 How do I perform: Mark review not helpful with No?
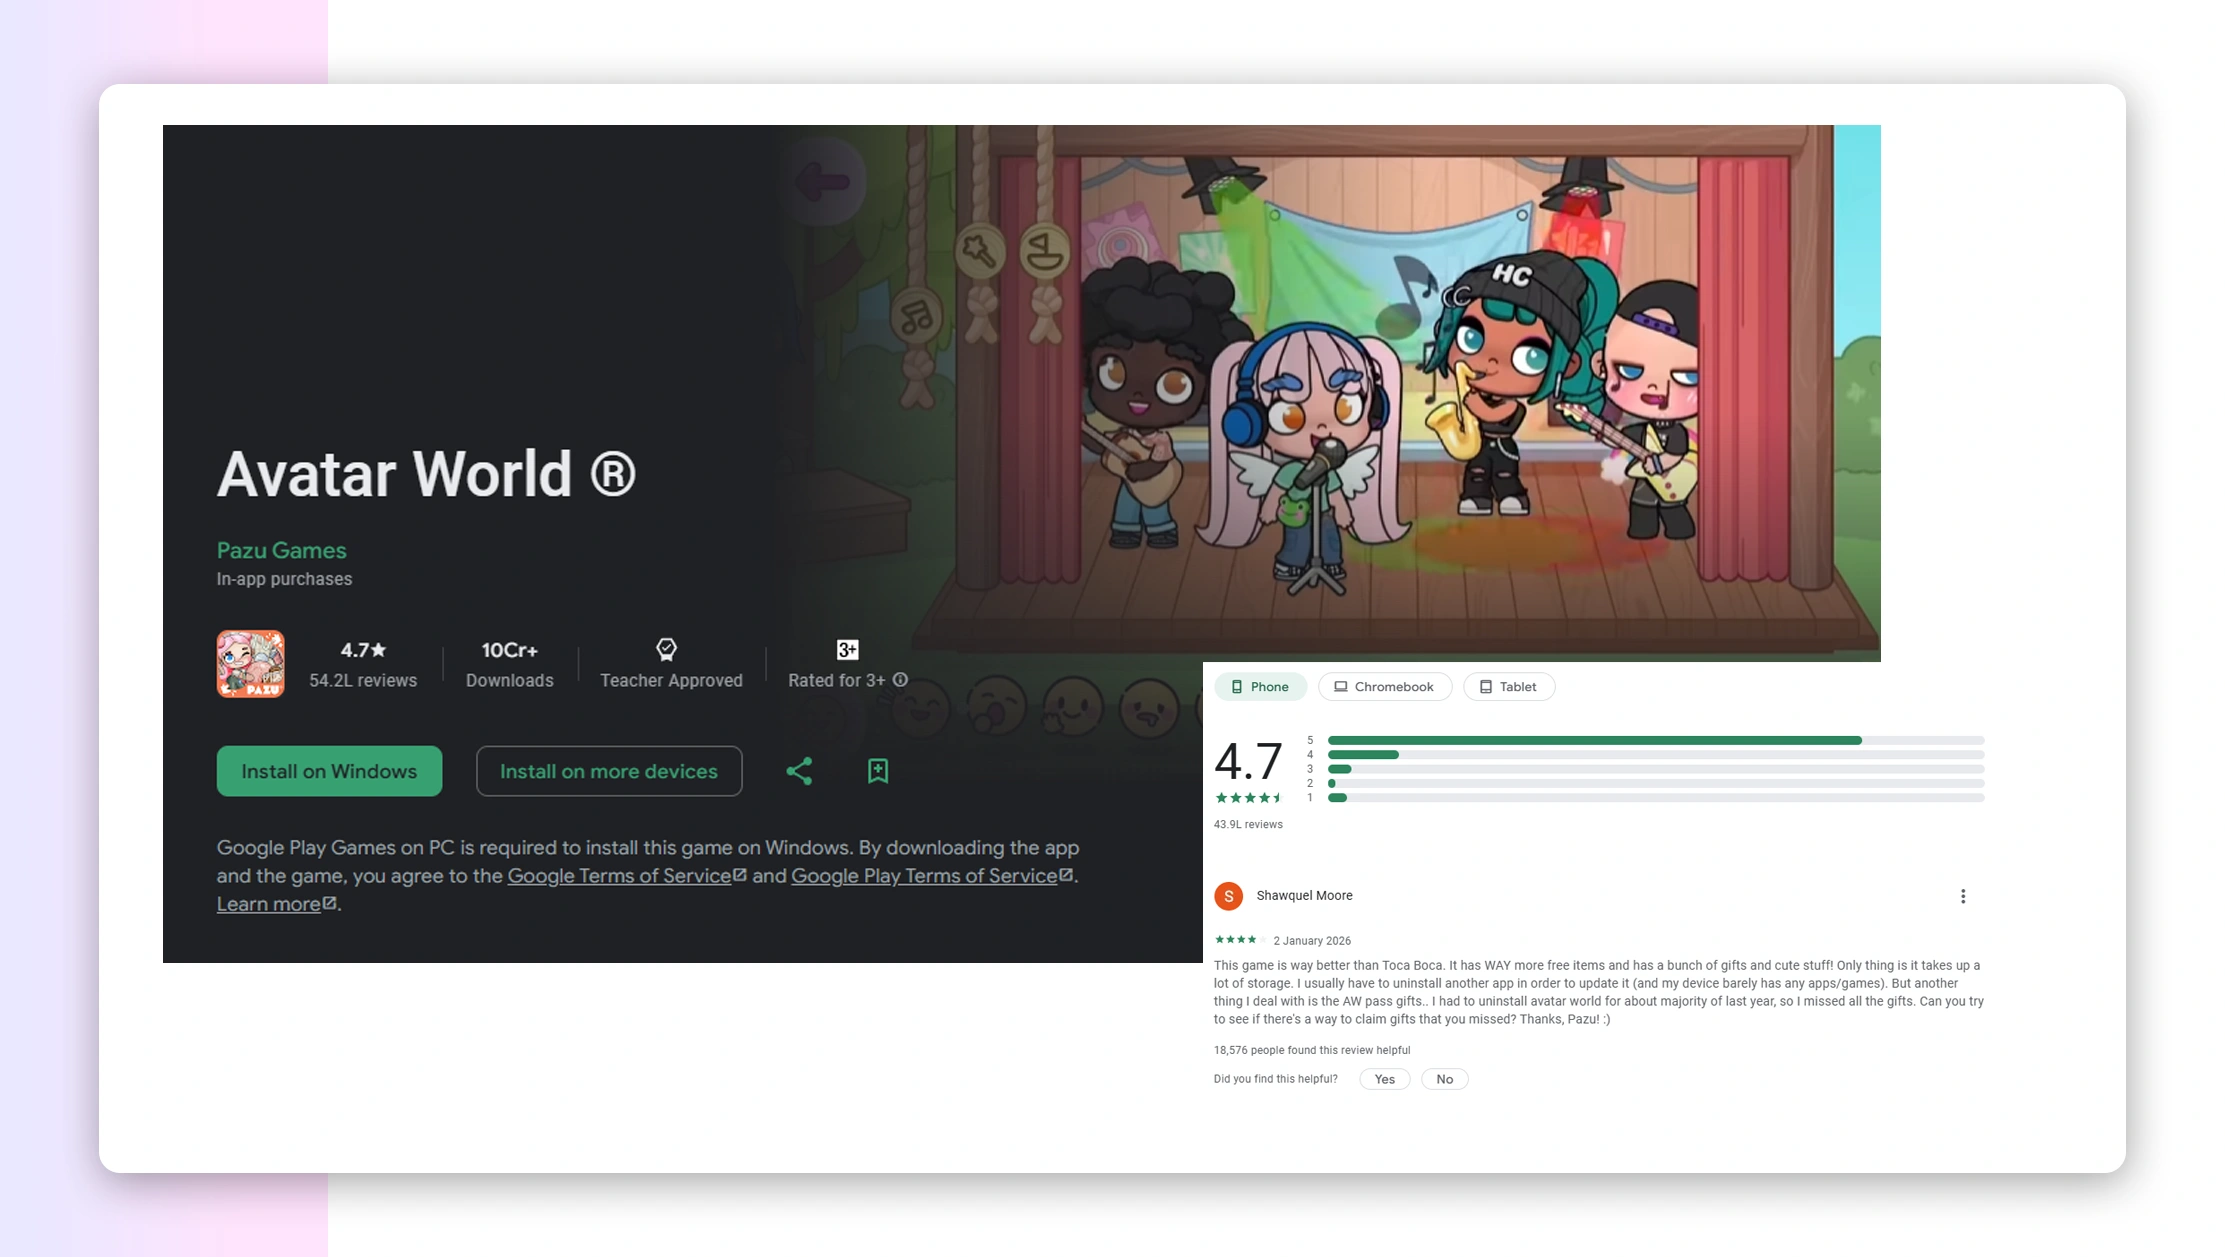tap(1444, 1079)
